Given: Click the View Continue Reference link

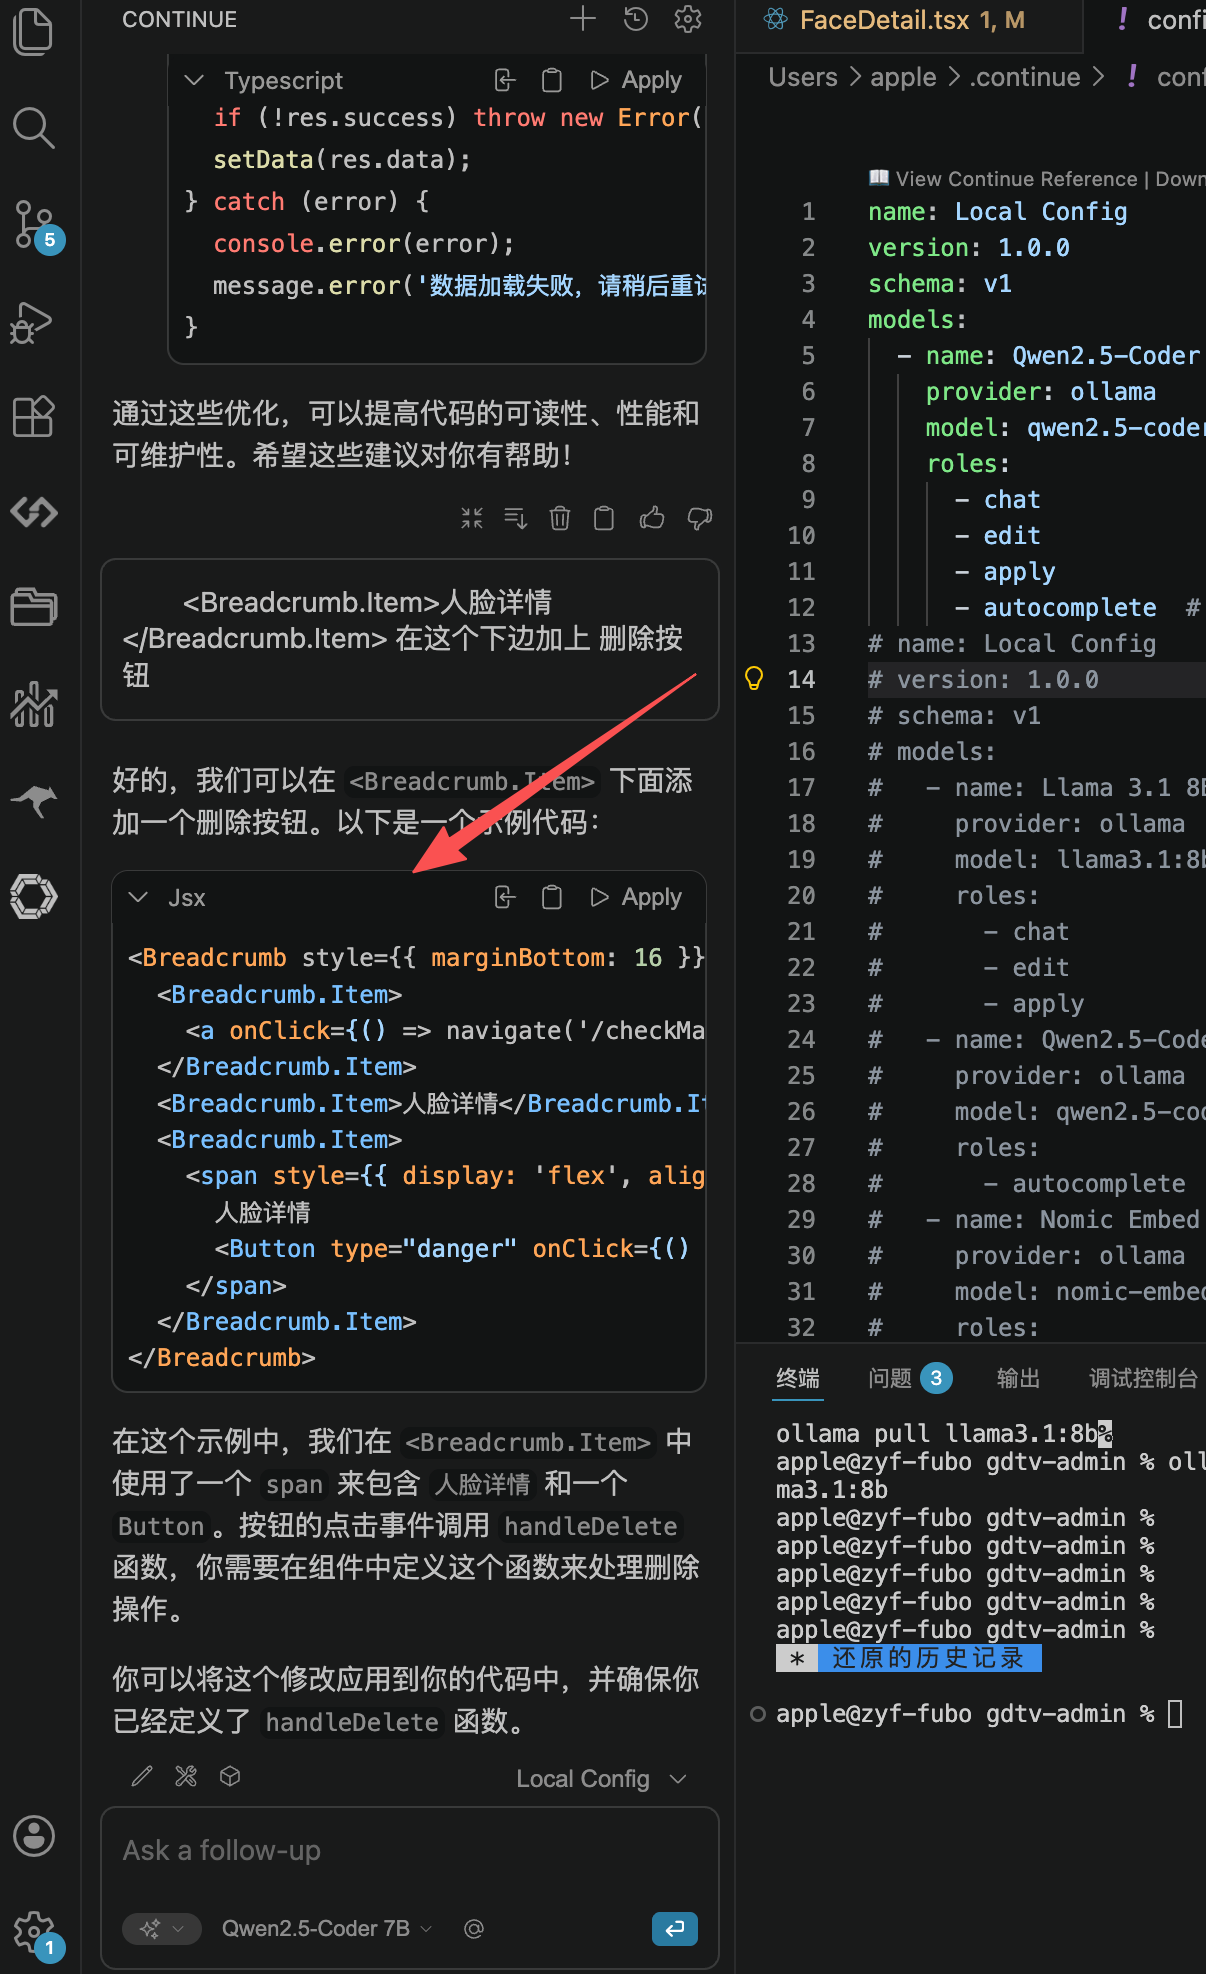Looking at the screenshot, I should click(1016, 179).
